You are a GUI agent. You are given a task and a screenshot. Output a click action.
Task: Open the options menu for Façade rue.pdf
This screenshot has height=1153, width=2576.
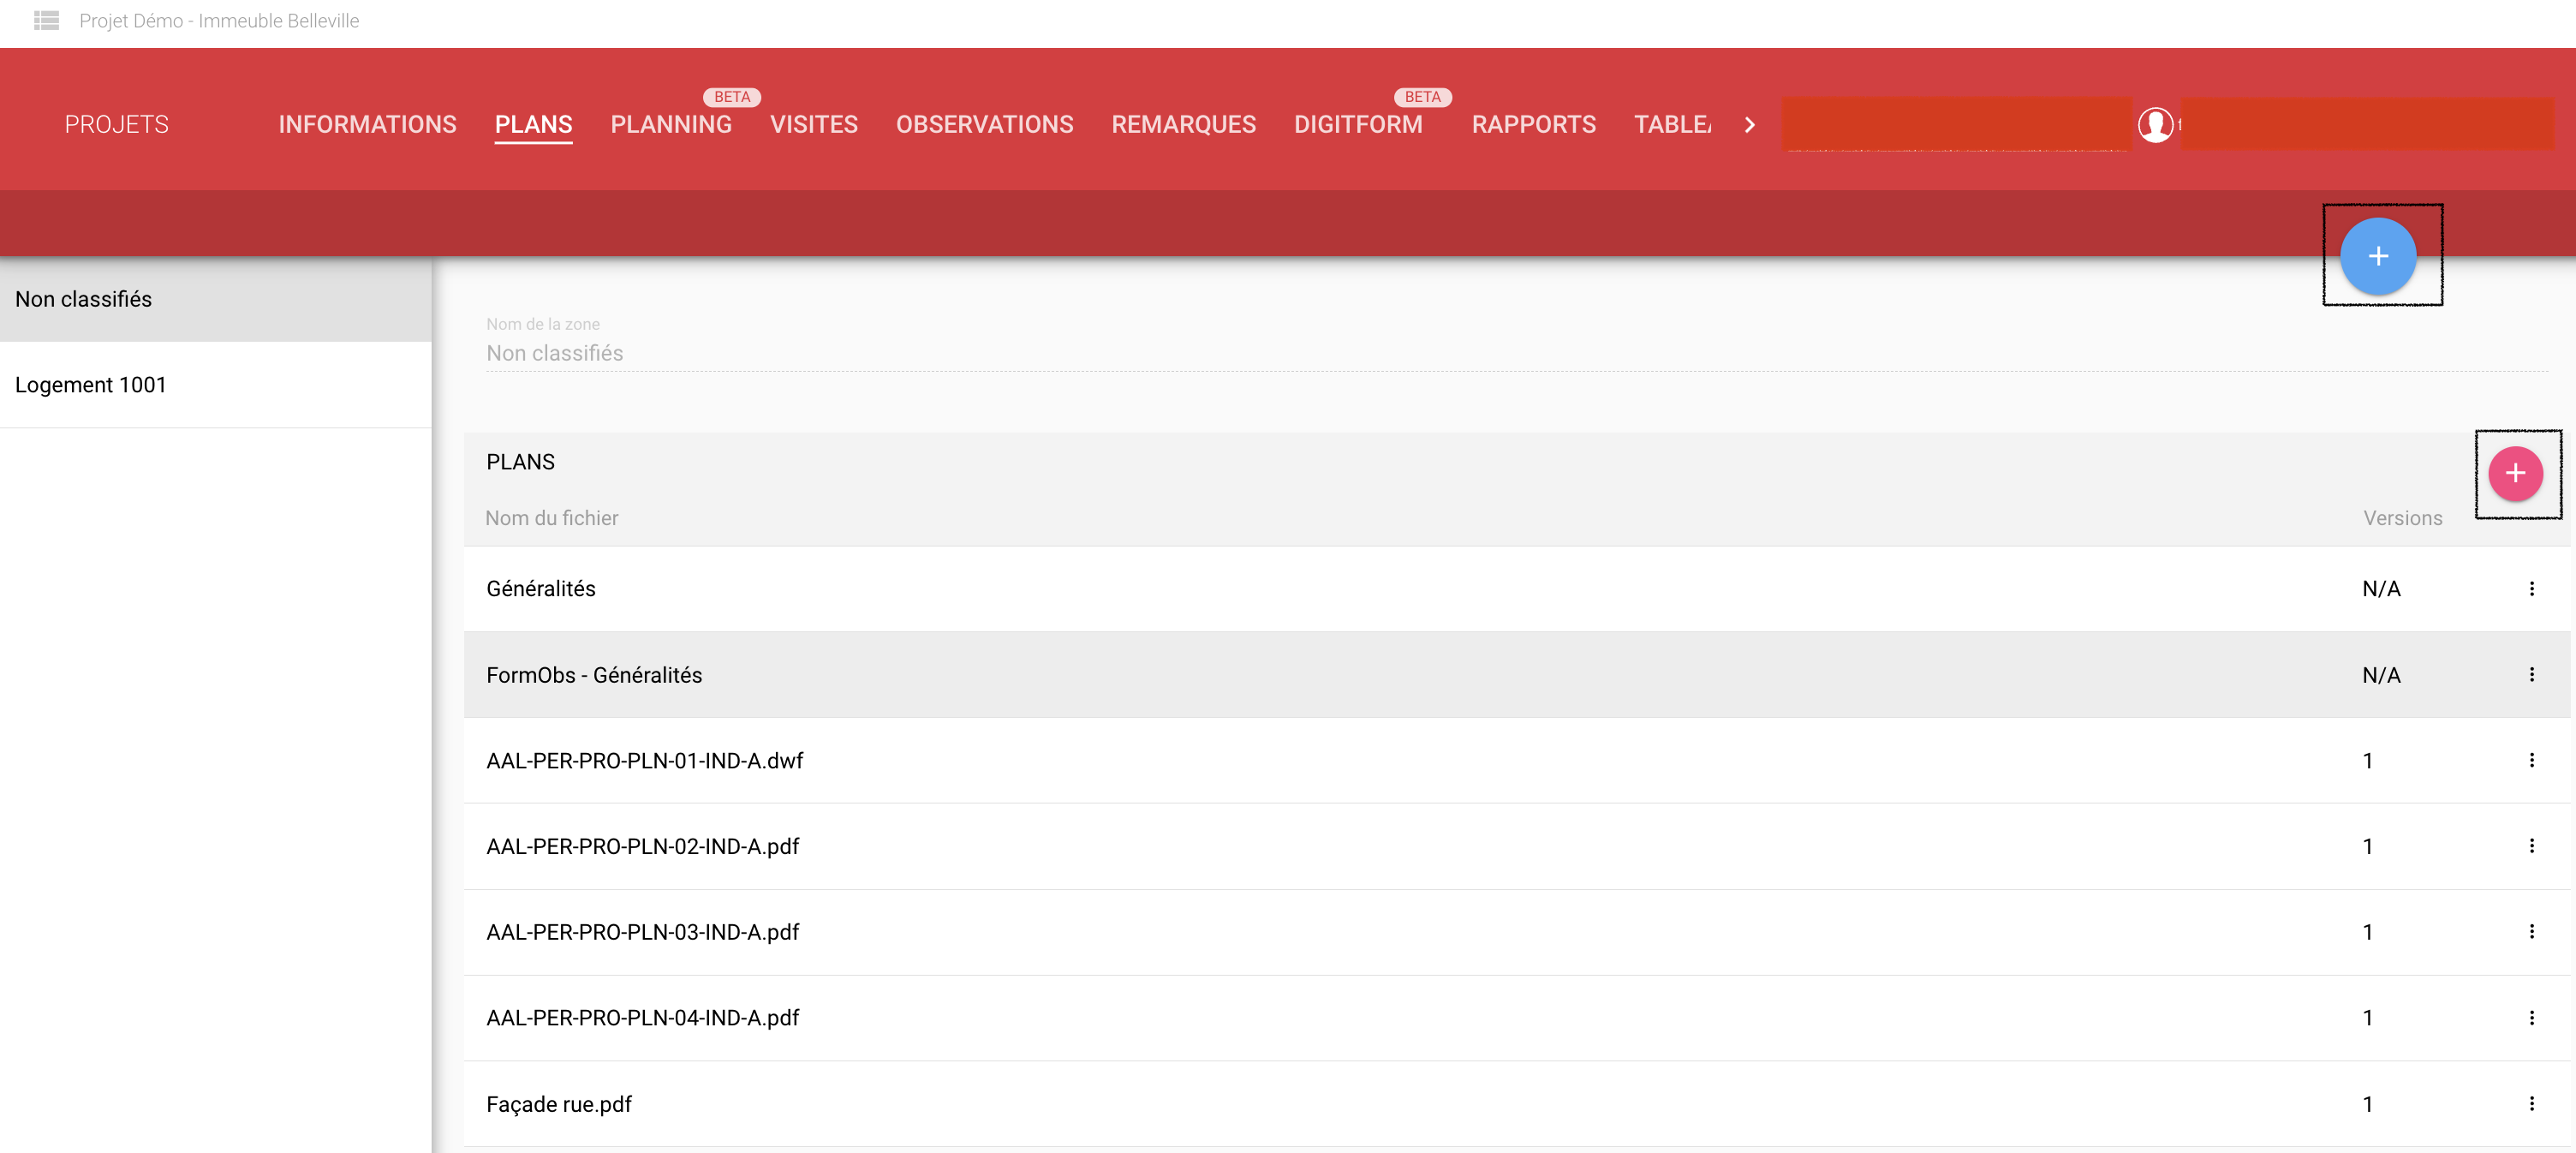point(2531,1104)
